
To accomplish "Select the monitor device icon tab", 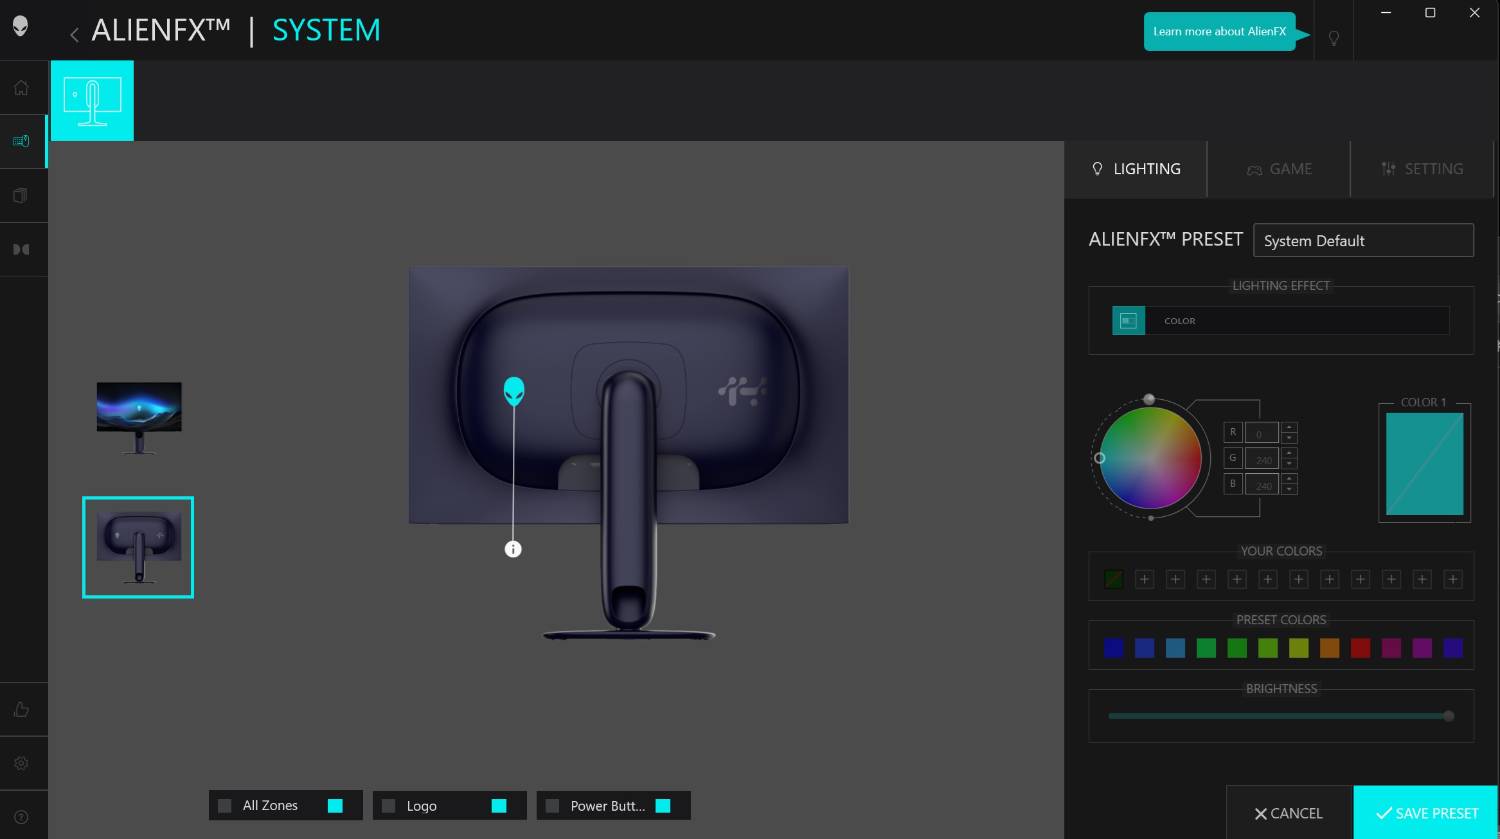I will point(92,101).
